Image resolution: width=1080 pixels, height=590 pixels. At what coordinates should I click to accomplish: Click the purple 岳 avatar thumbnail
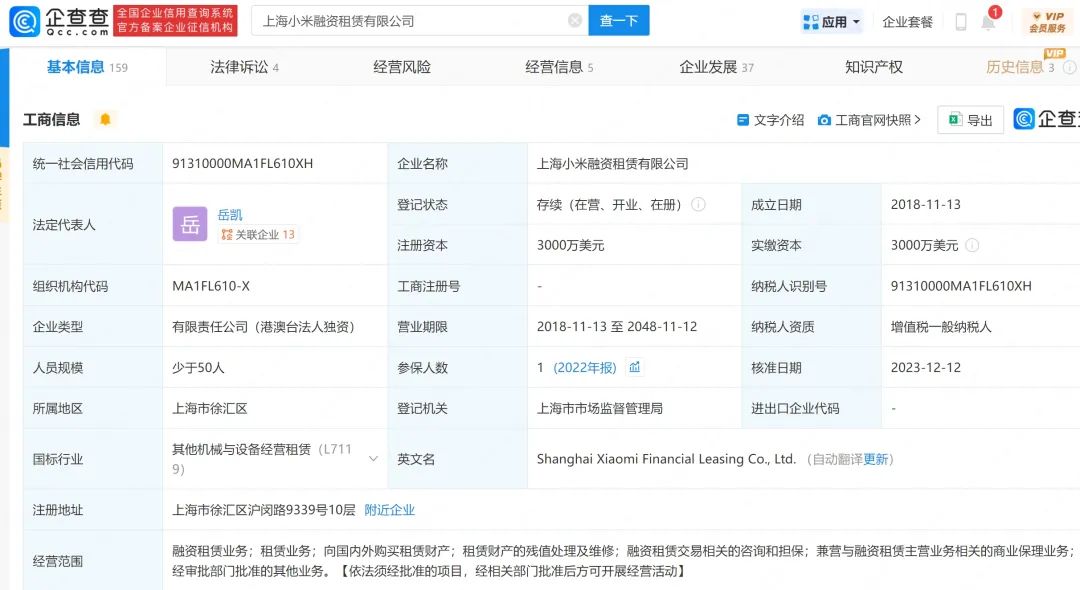coord(190,225)
